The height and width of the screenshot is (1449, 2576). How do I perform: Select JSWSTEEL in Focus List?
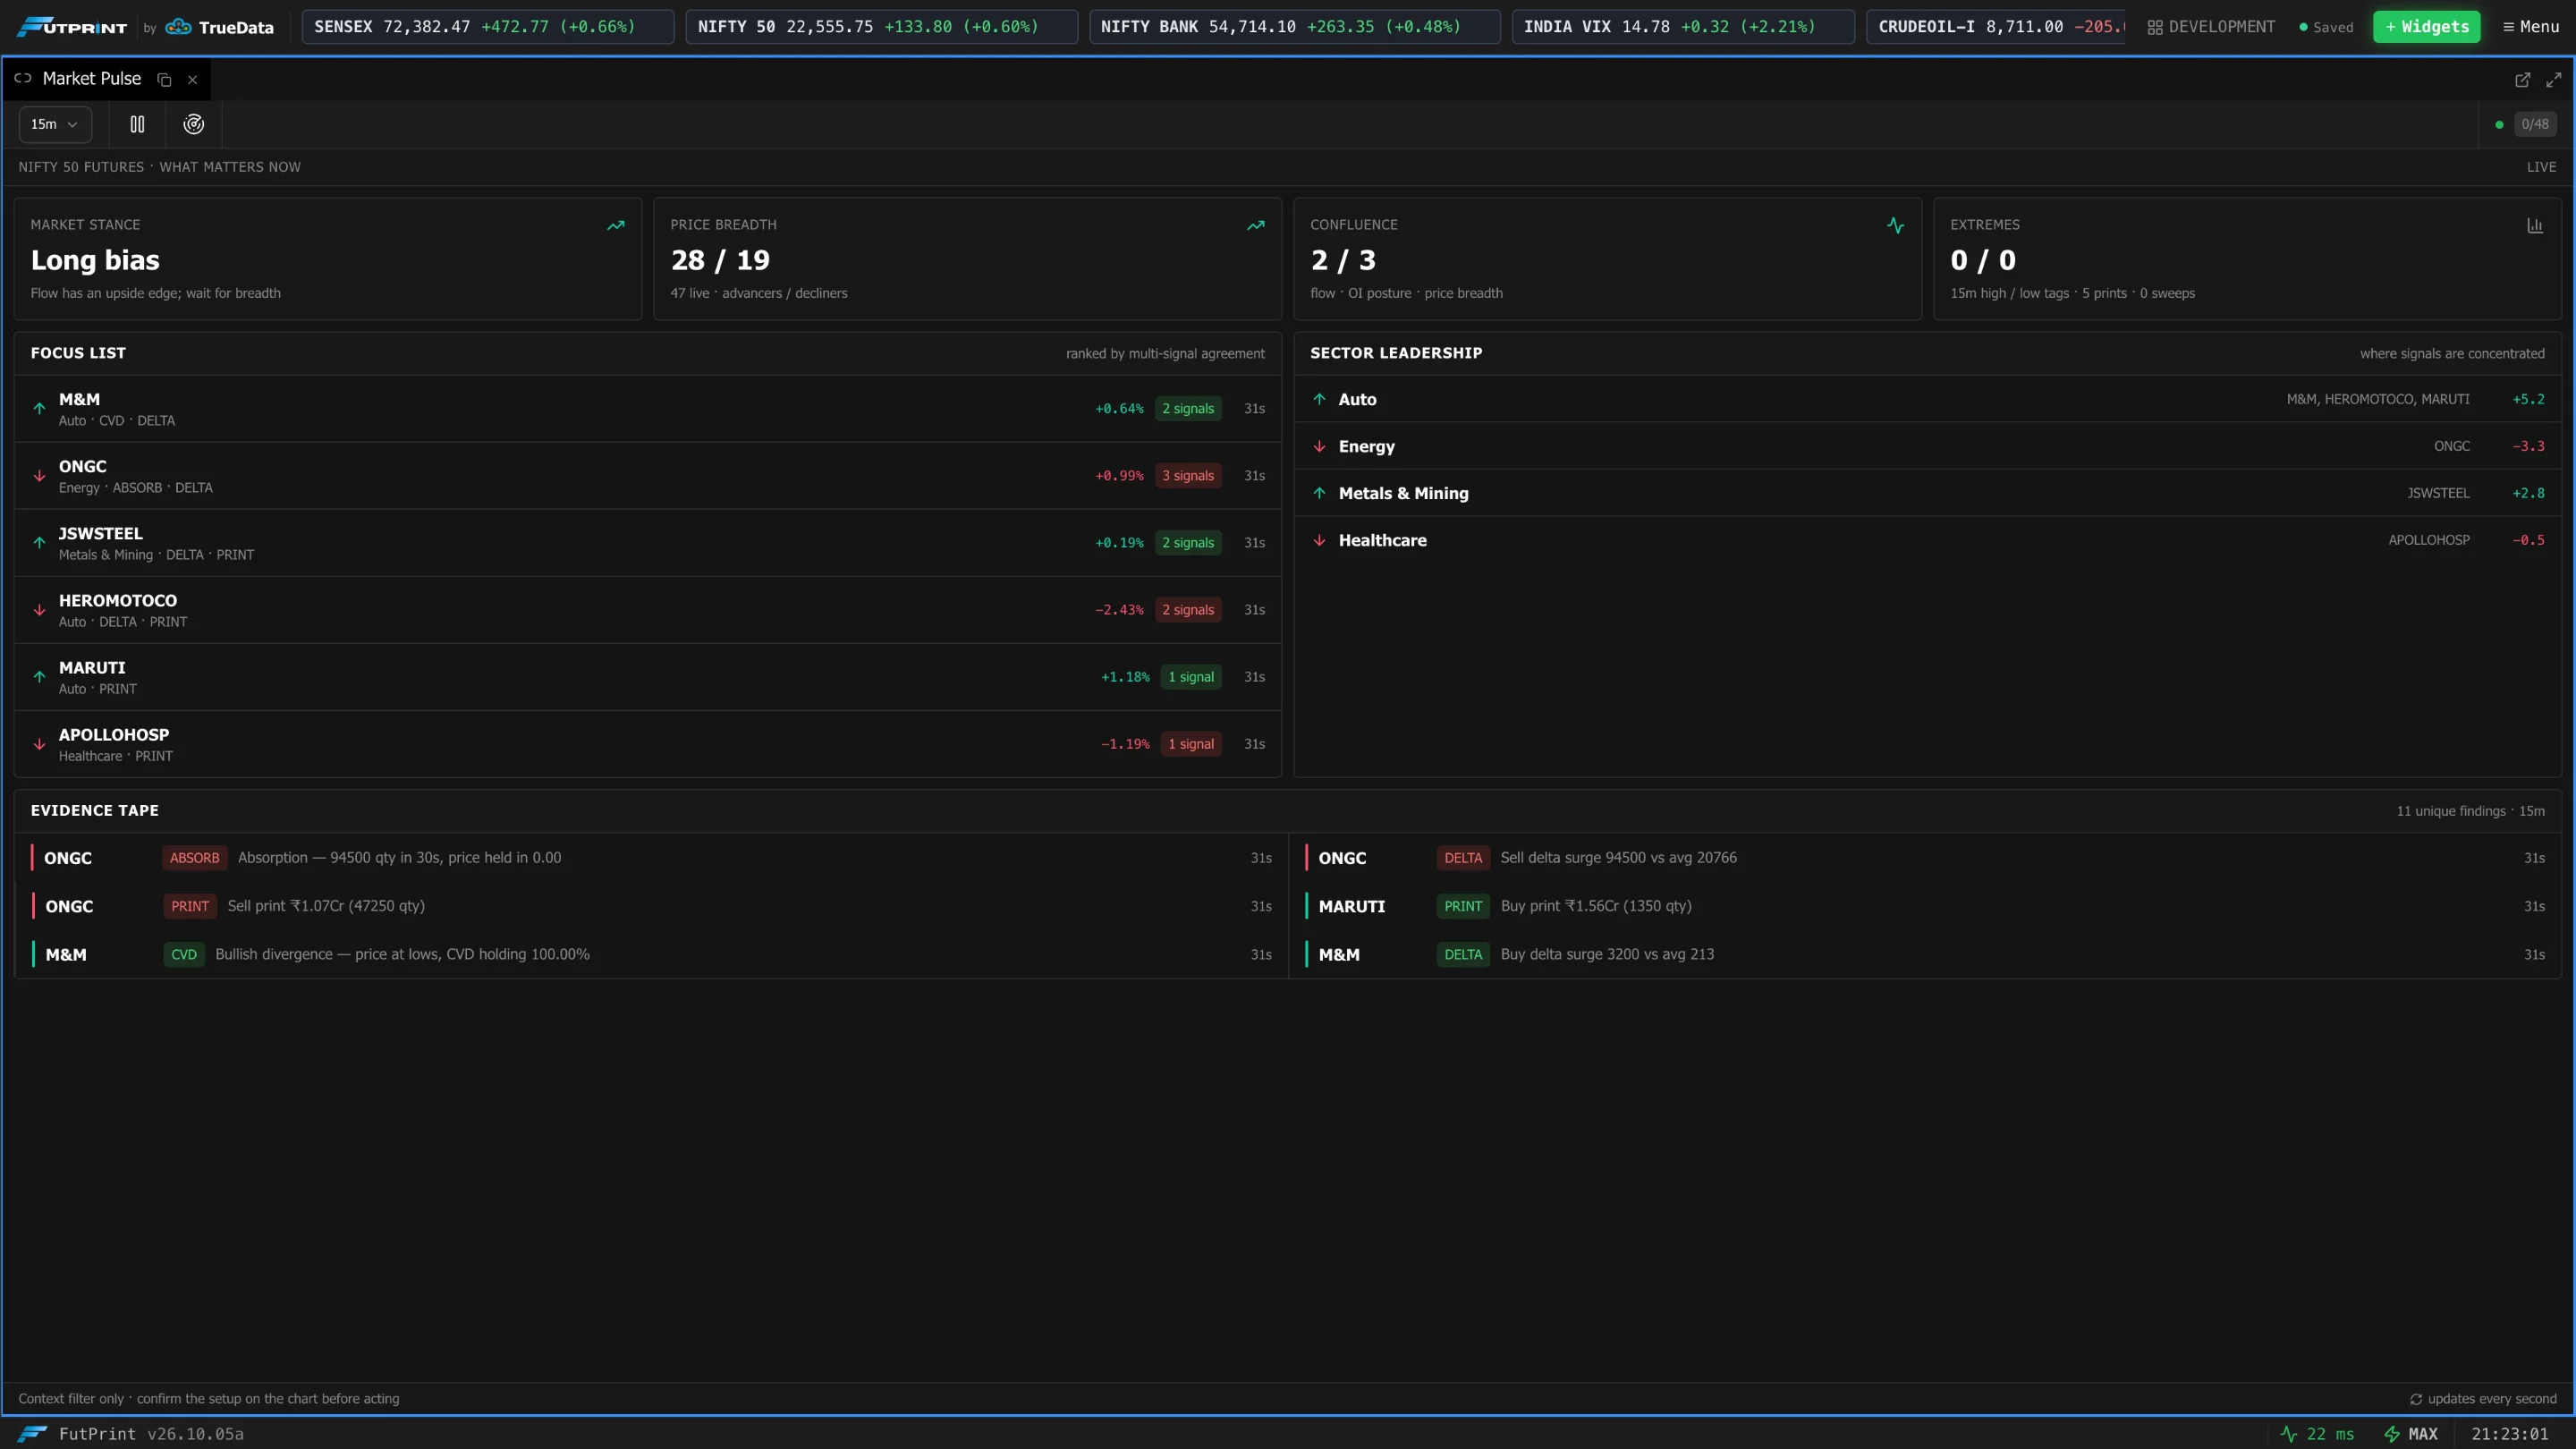click(x=648, y=543)
